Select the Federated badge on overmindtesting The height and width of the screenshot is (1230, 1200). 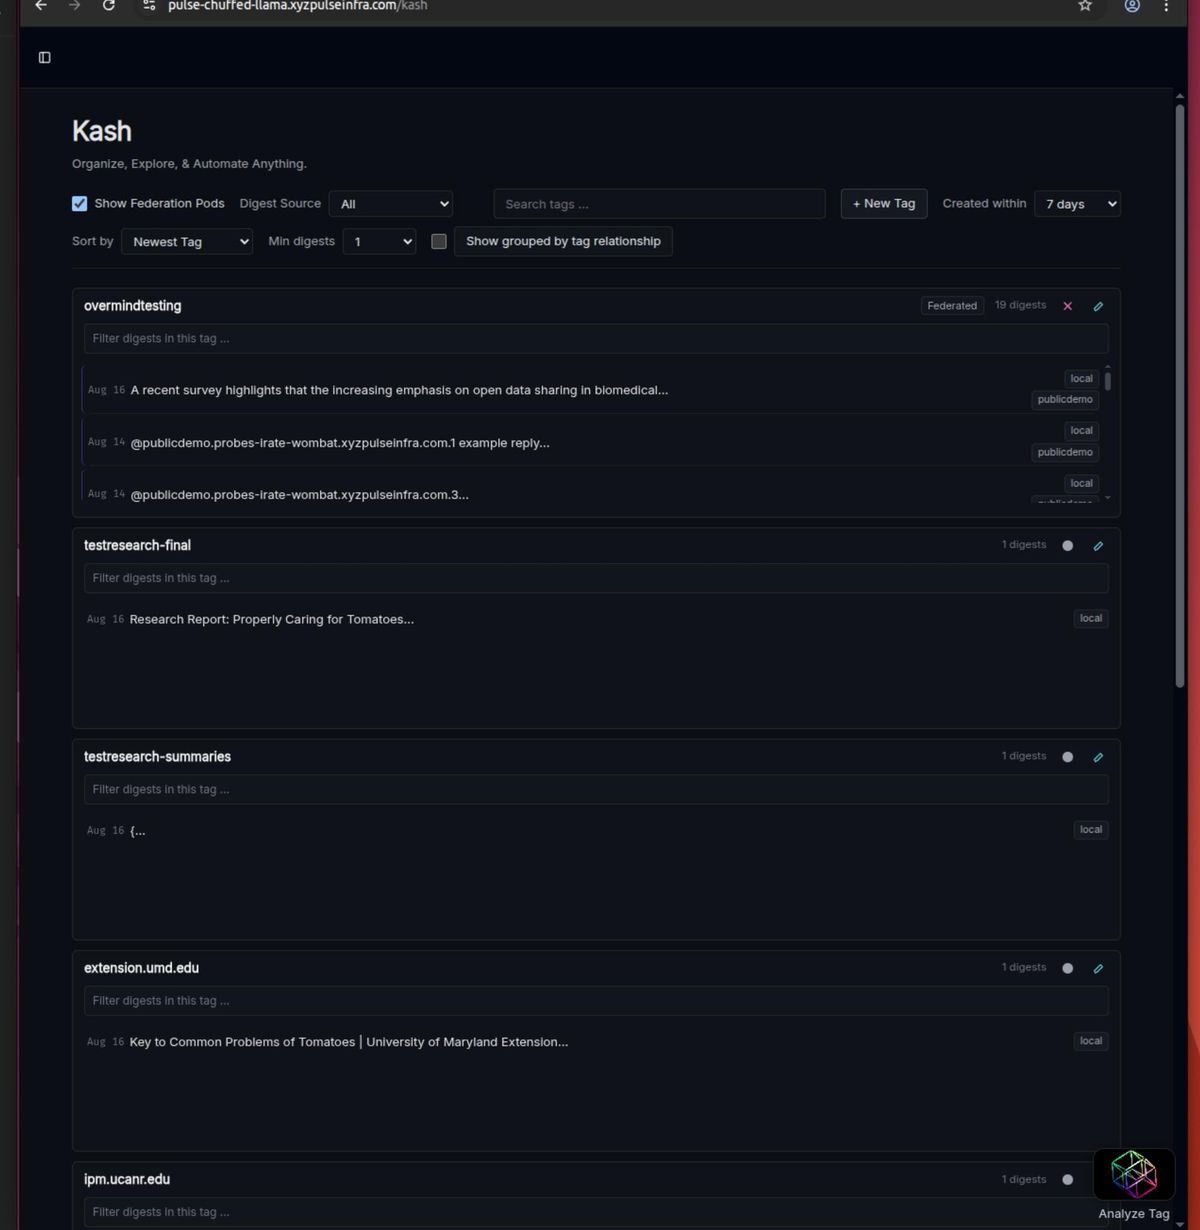pos(951,306)
